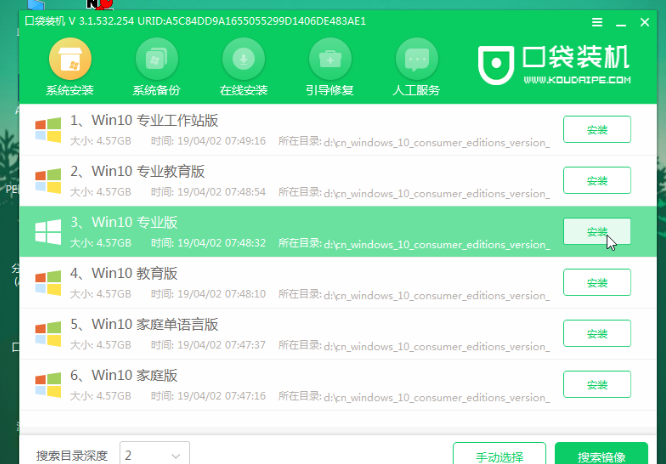Viewport: 666px width, 464px height.
Task: Click Windows logo of Win10 专业教育版 row
Action: [48, 181]
